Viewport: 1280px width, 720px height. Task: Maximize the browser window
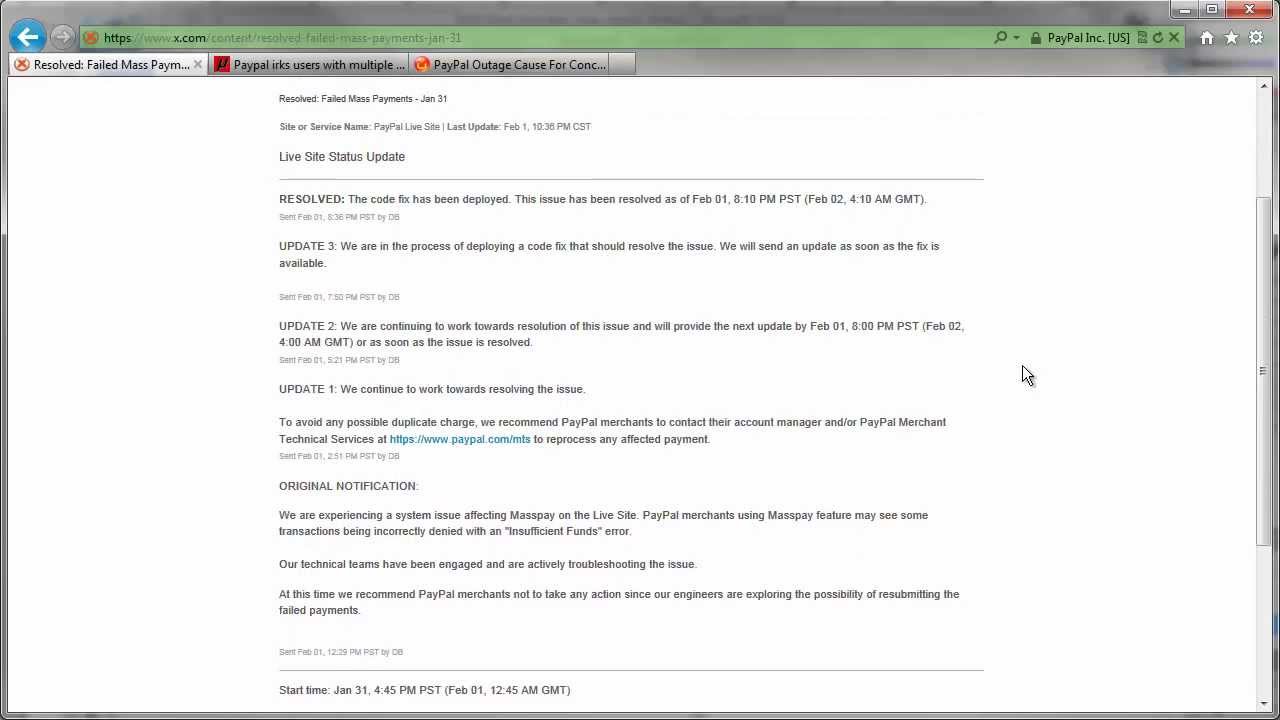pyautogui.click(x=1212, y=10)
